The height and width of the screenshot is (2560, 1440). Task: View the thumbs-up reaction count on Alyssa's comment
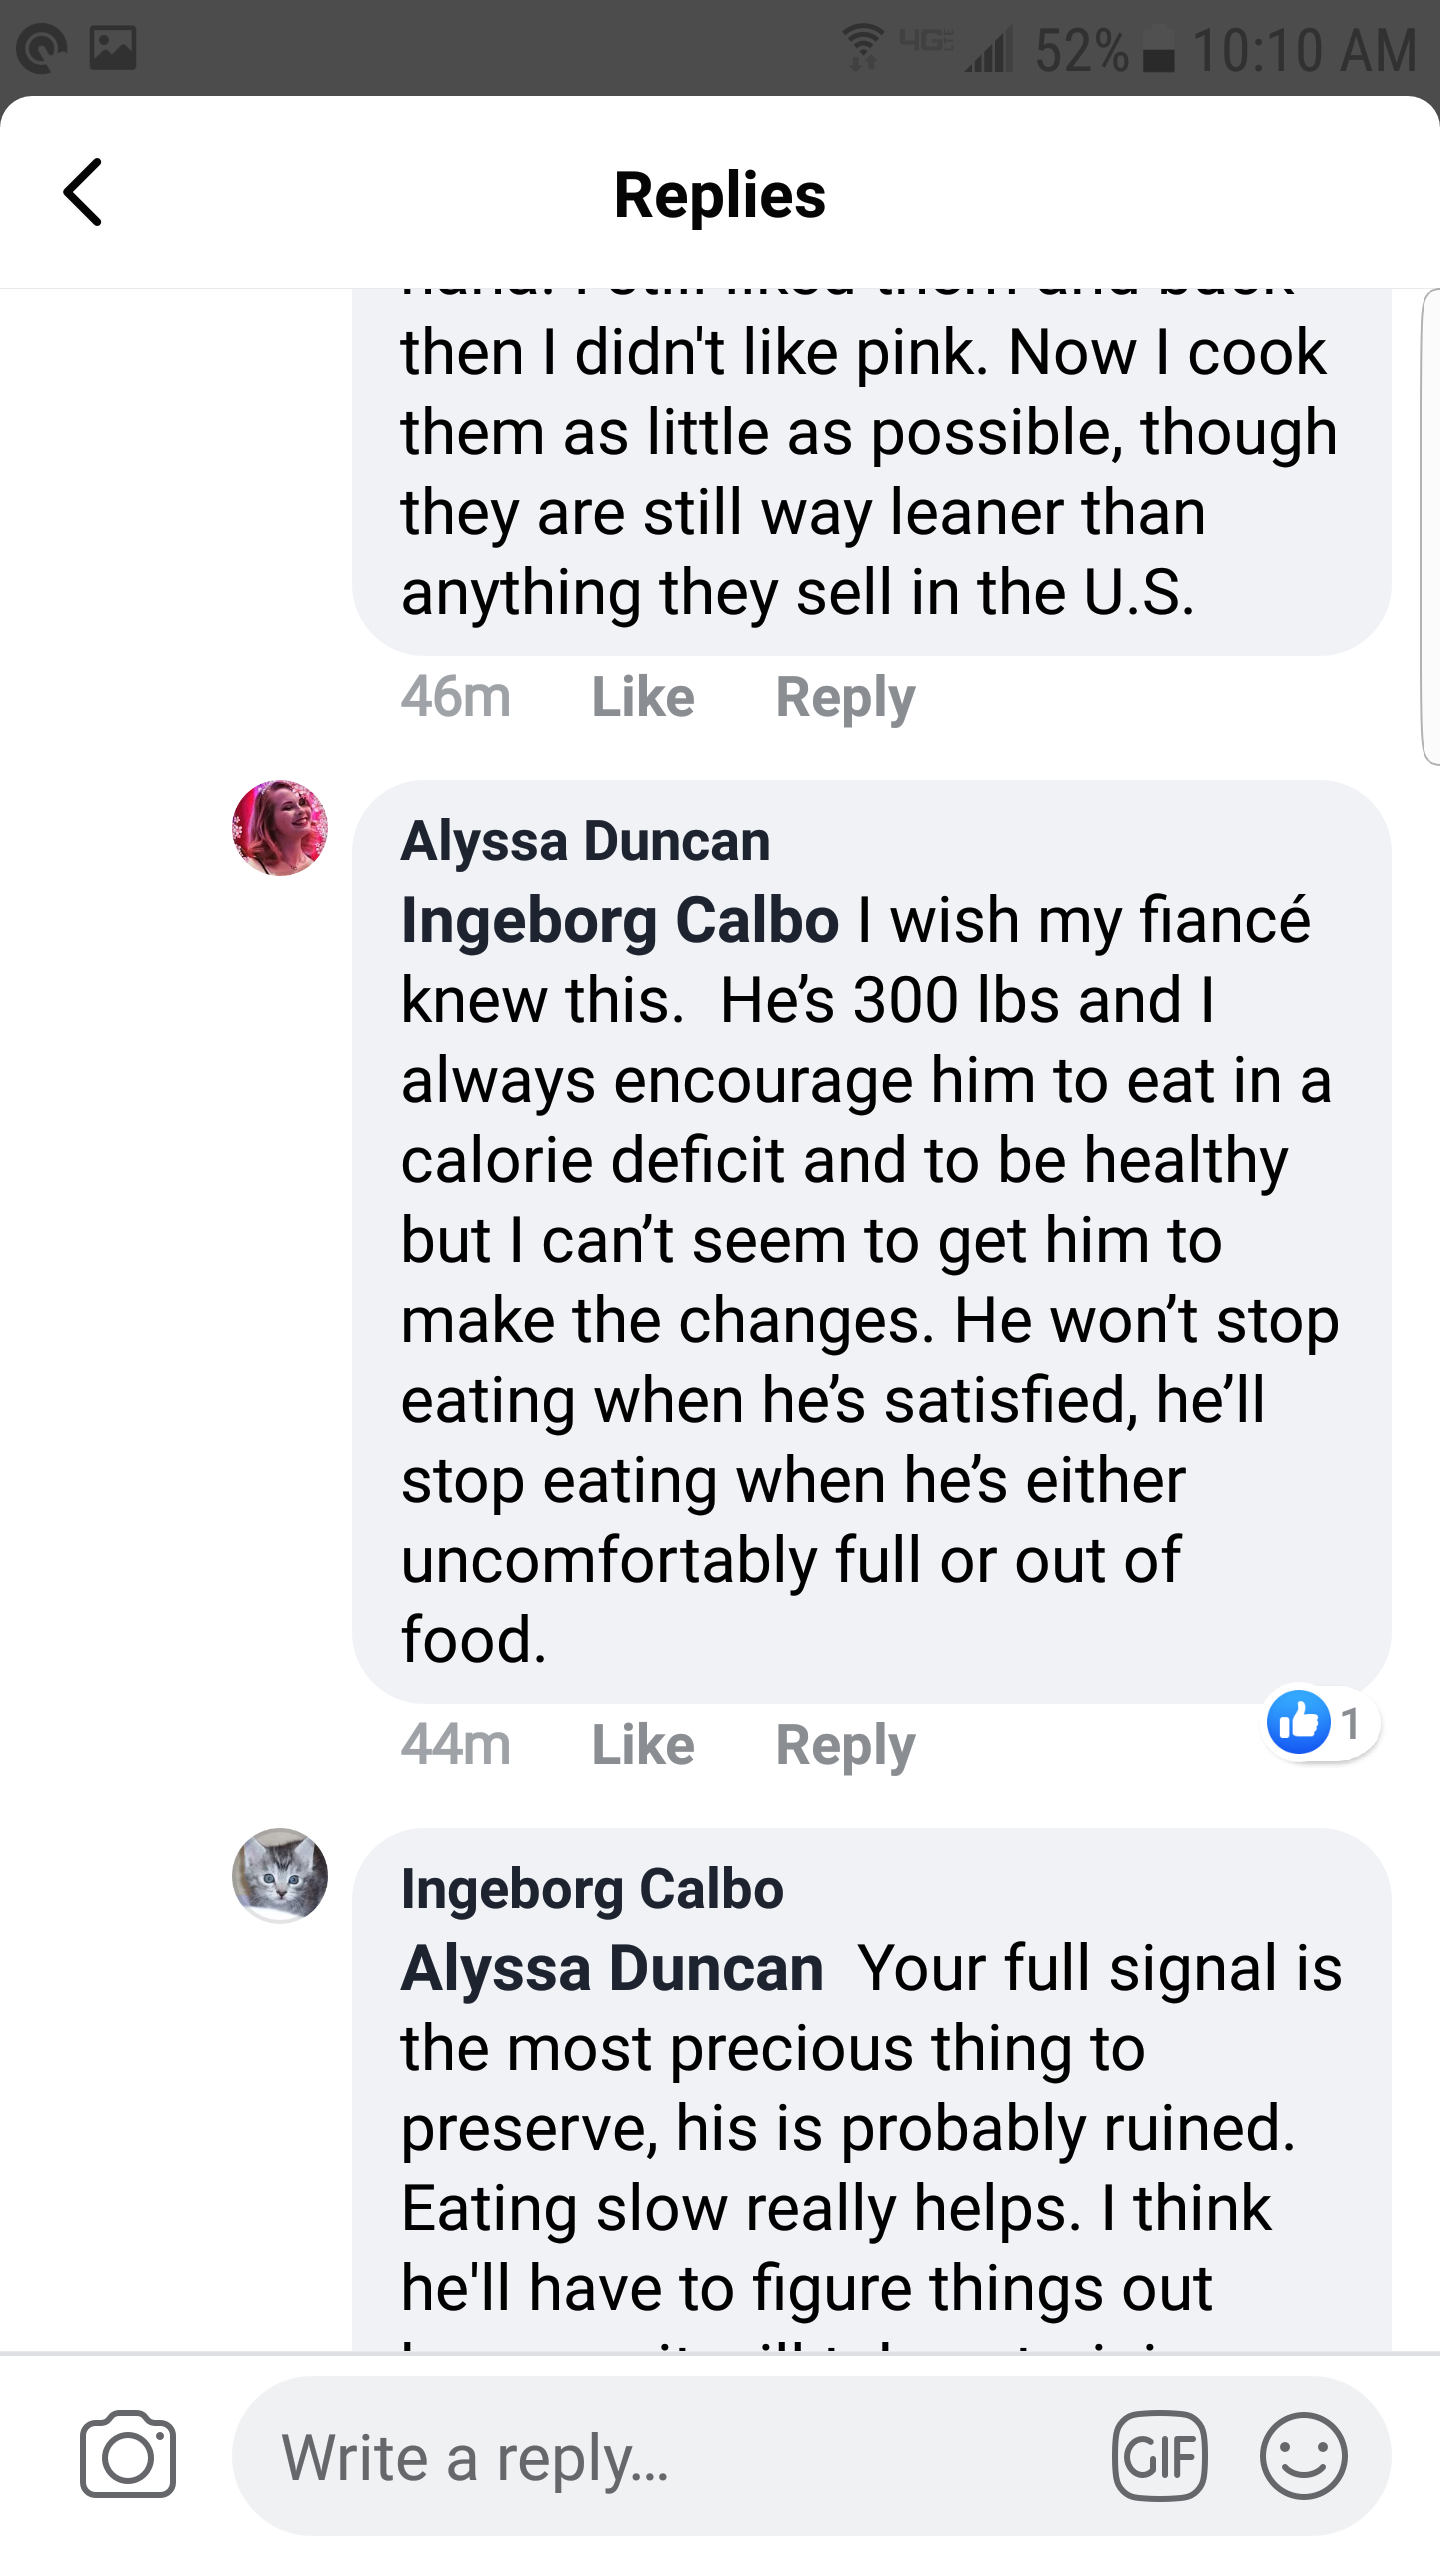[x=1322, y=1723]
